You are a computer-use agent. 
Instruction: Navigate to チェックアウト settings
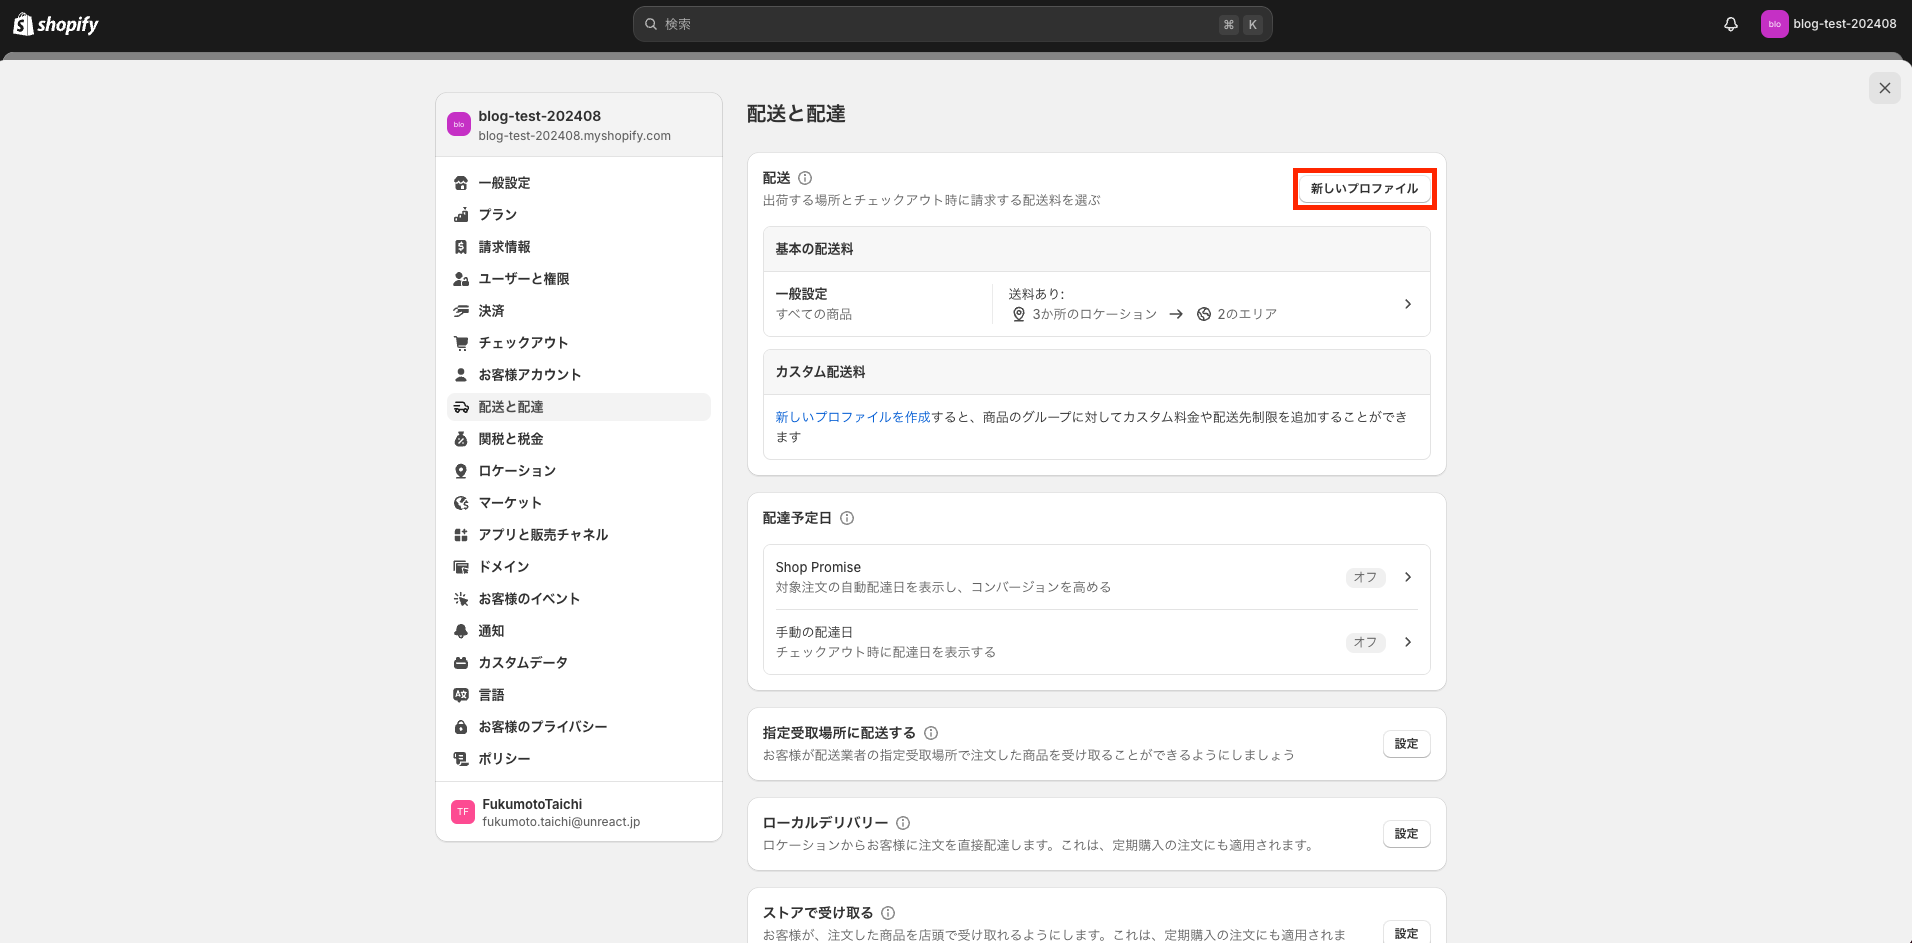coord(578,343)
